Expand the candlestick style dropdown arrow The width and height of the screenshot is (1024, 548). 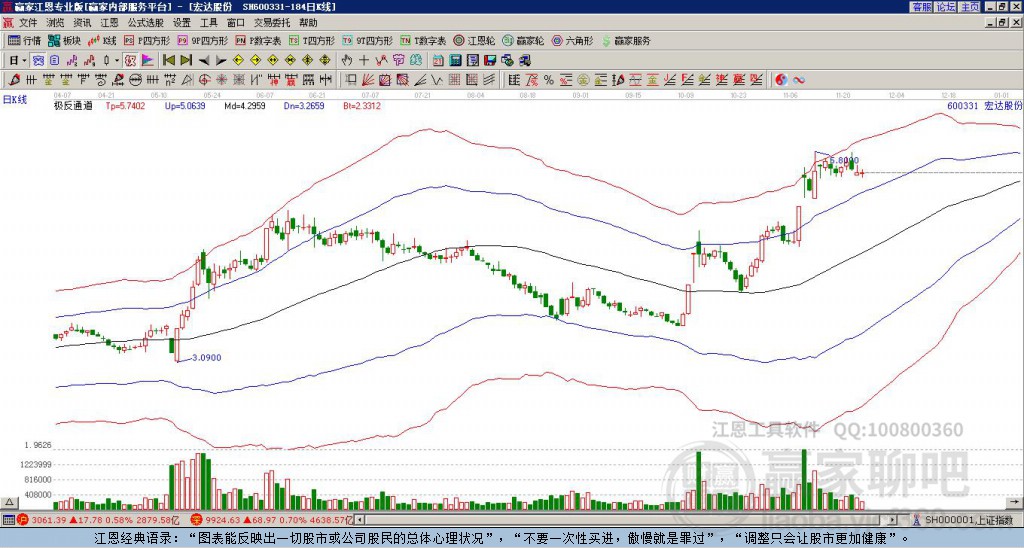tap(117, 61)
